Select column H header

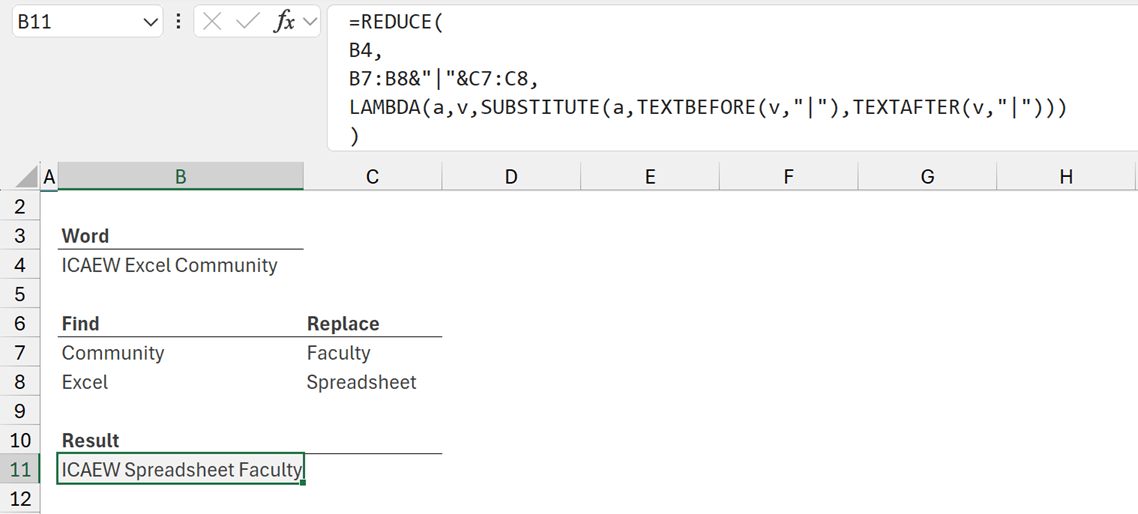click(x=1065, y=177)
